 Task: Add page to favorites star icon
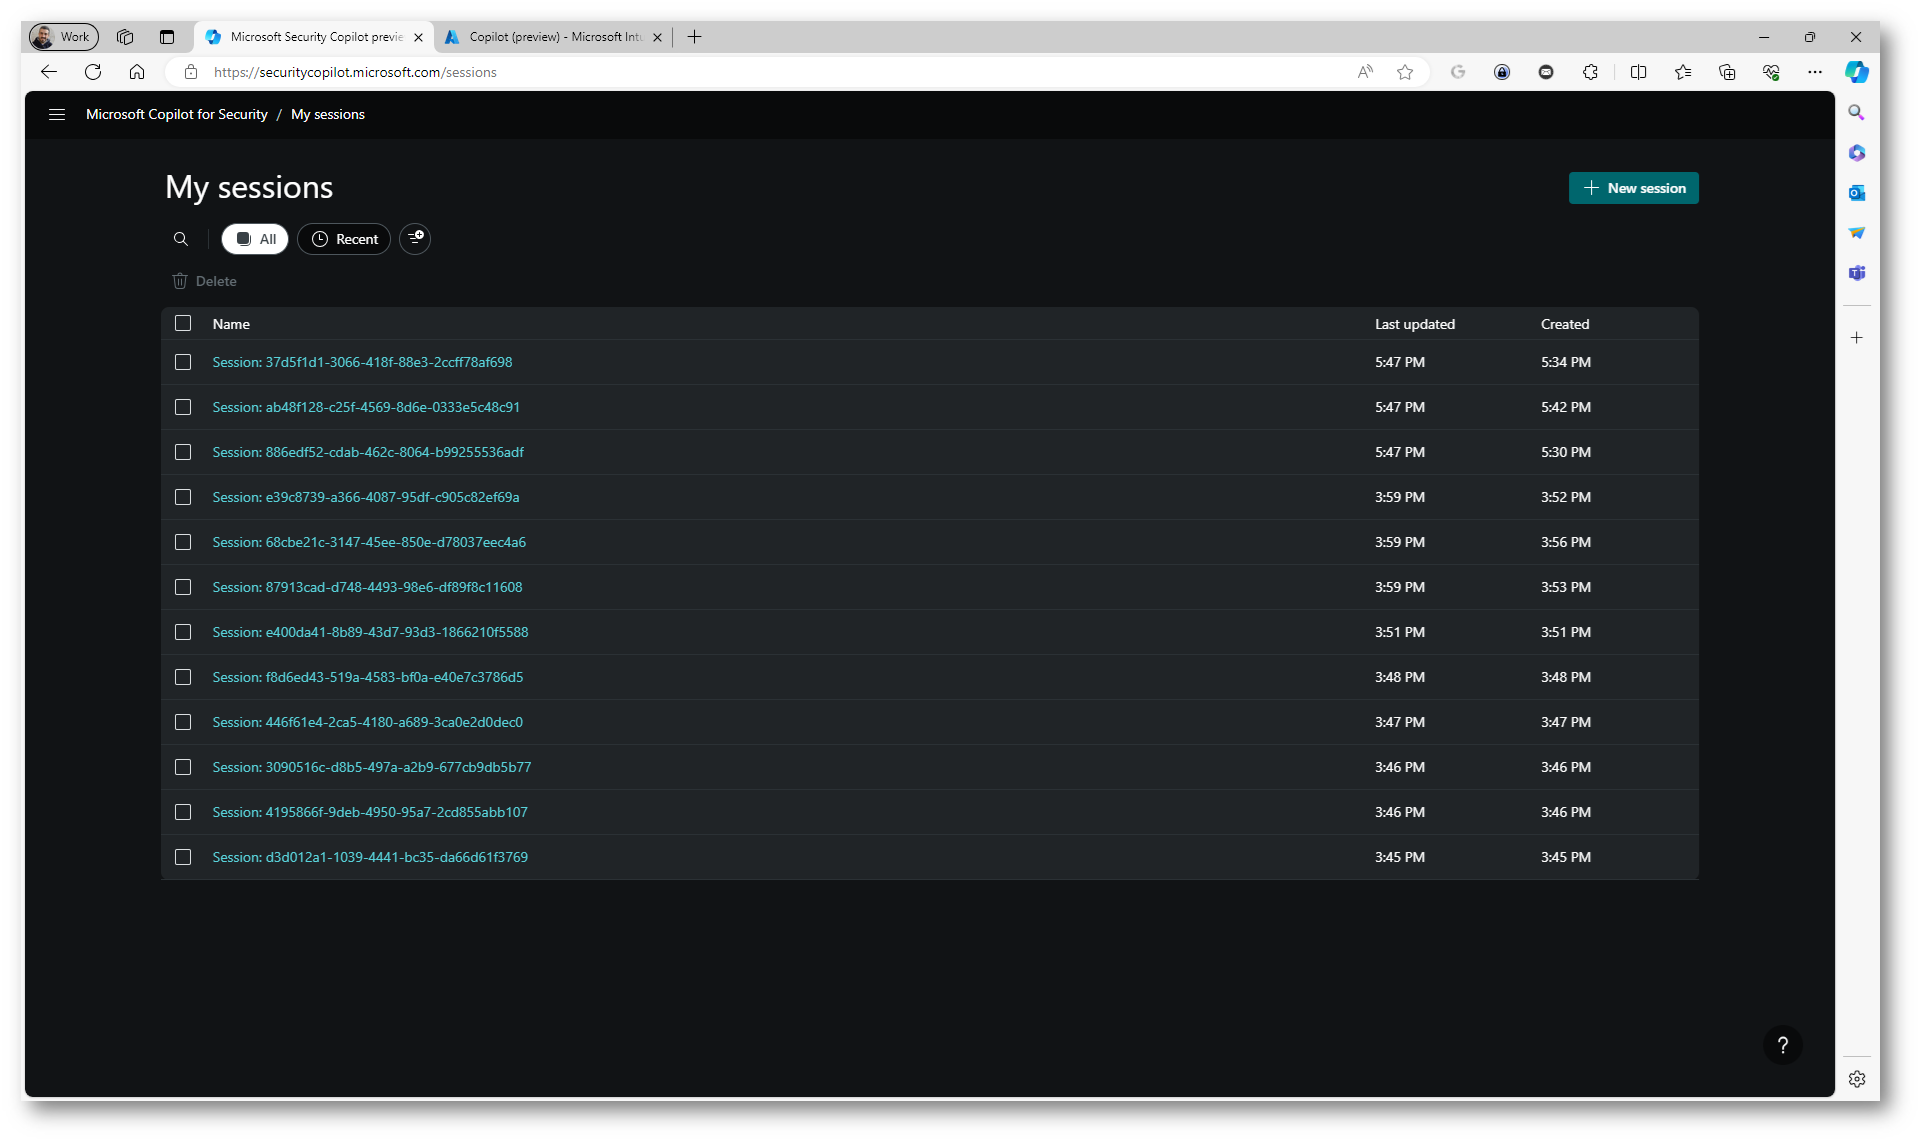point(1405,72)
